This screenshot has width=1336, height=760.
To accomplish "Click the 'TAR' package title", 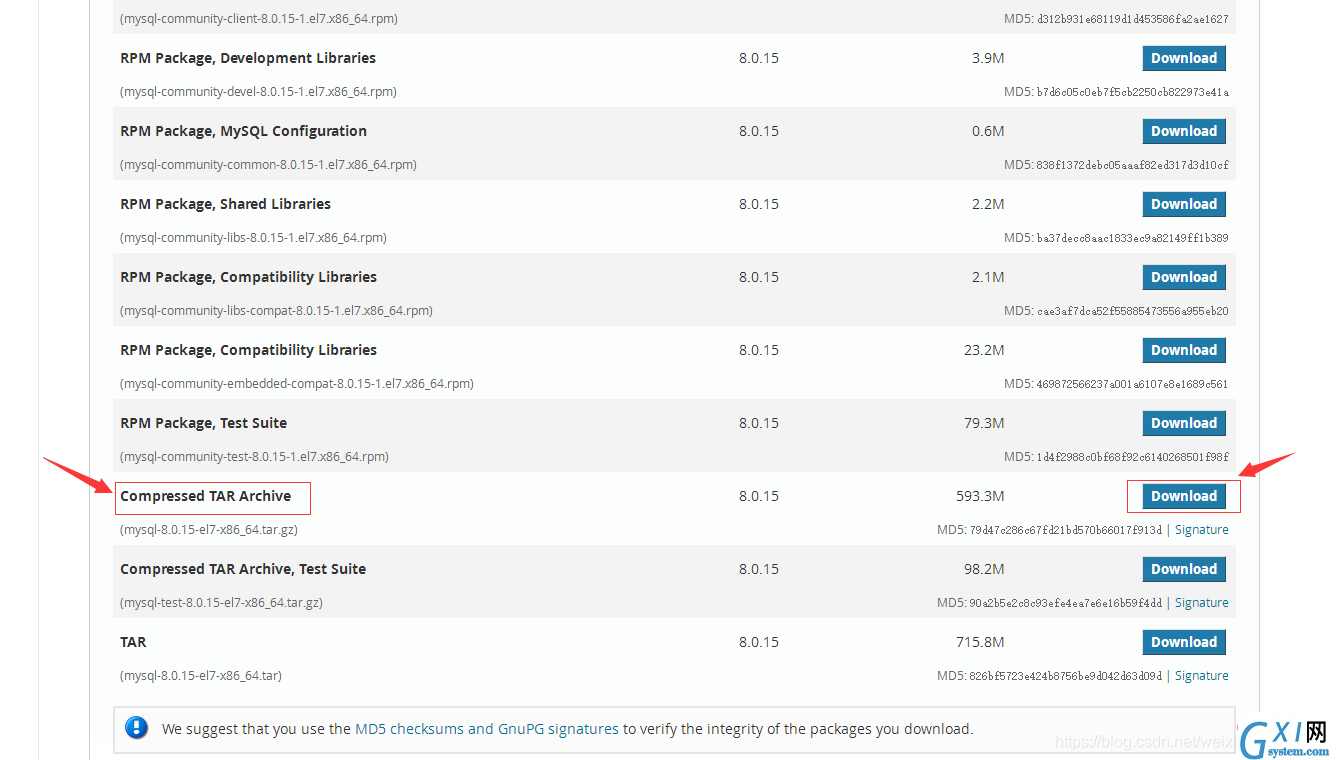I will (x=133, y=642).
